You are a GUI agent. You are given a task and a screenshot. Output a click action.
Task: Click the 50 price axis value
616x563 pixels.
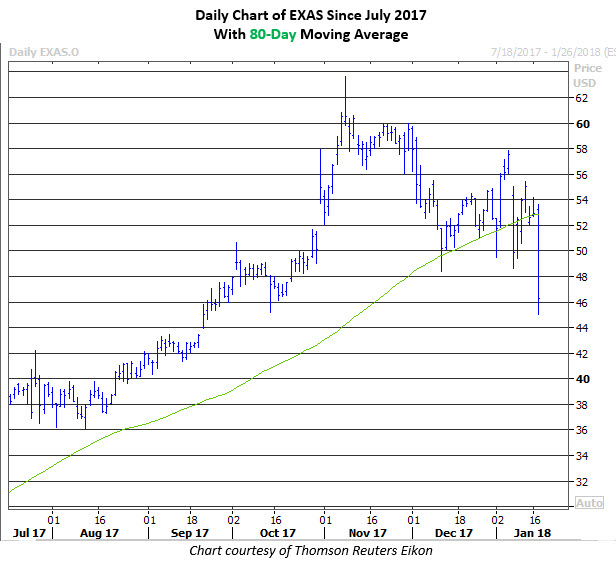pyautogui.click(x=582, y=251)
